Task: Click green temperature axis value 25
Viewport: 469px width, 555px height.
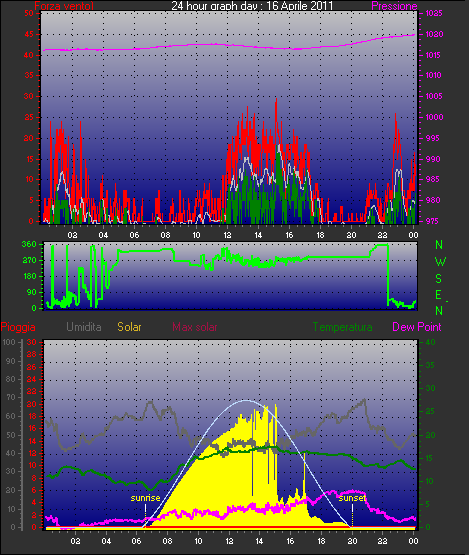Action: 430,412
